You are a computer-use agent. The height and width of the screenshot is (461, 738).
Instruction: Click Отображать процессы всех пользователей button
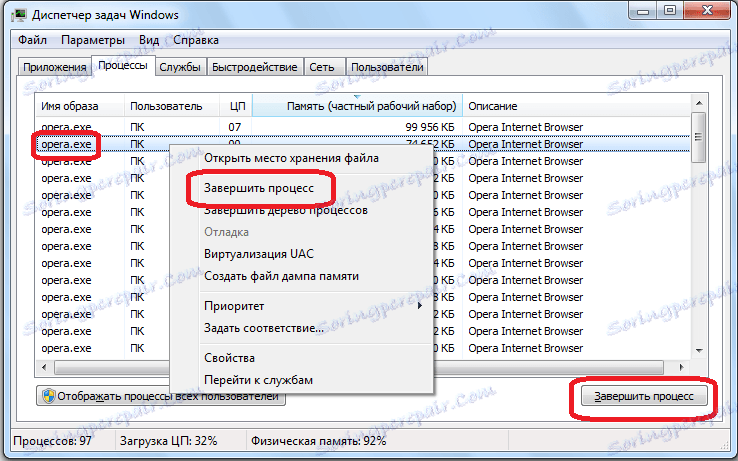(161, 396)
